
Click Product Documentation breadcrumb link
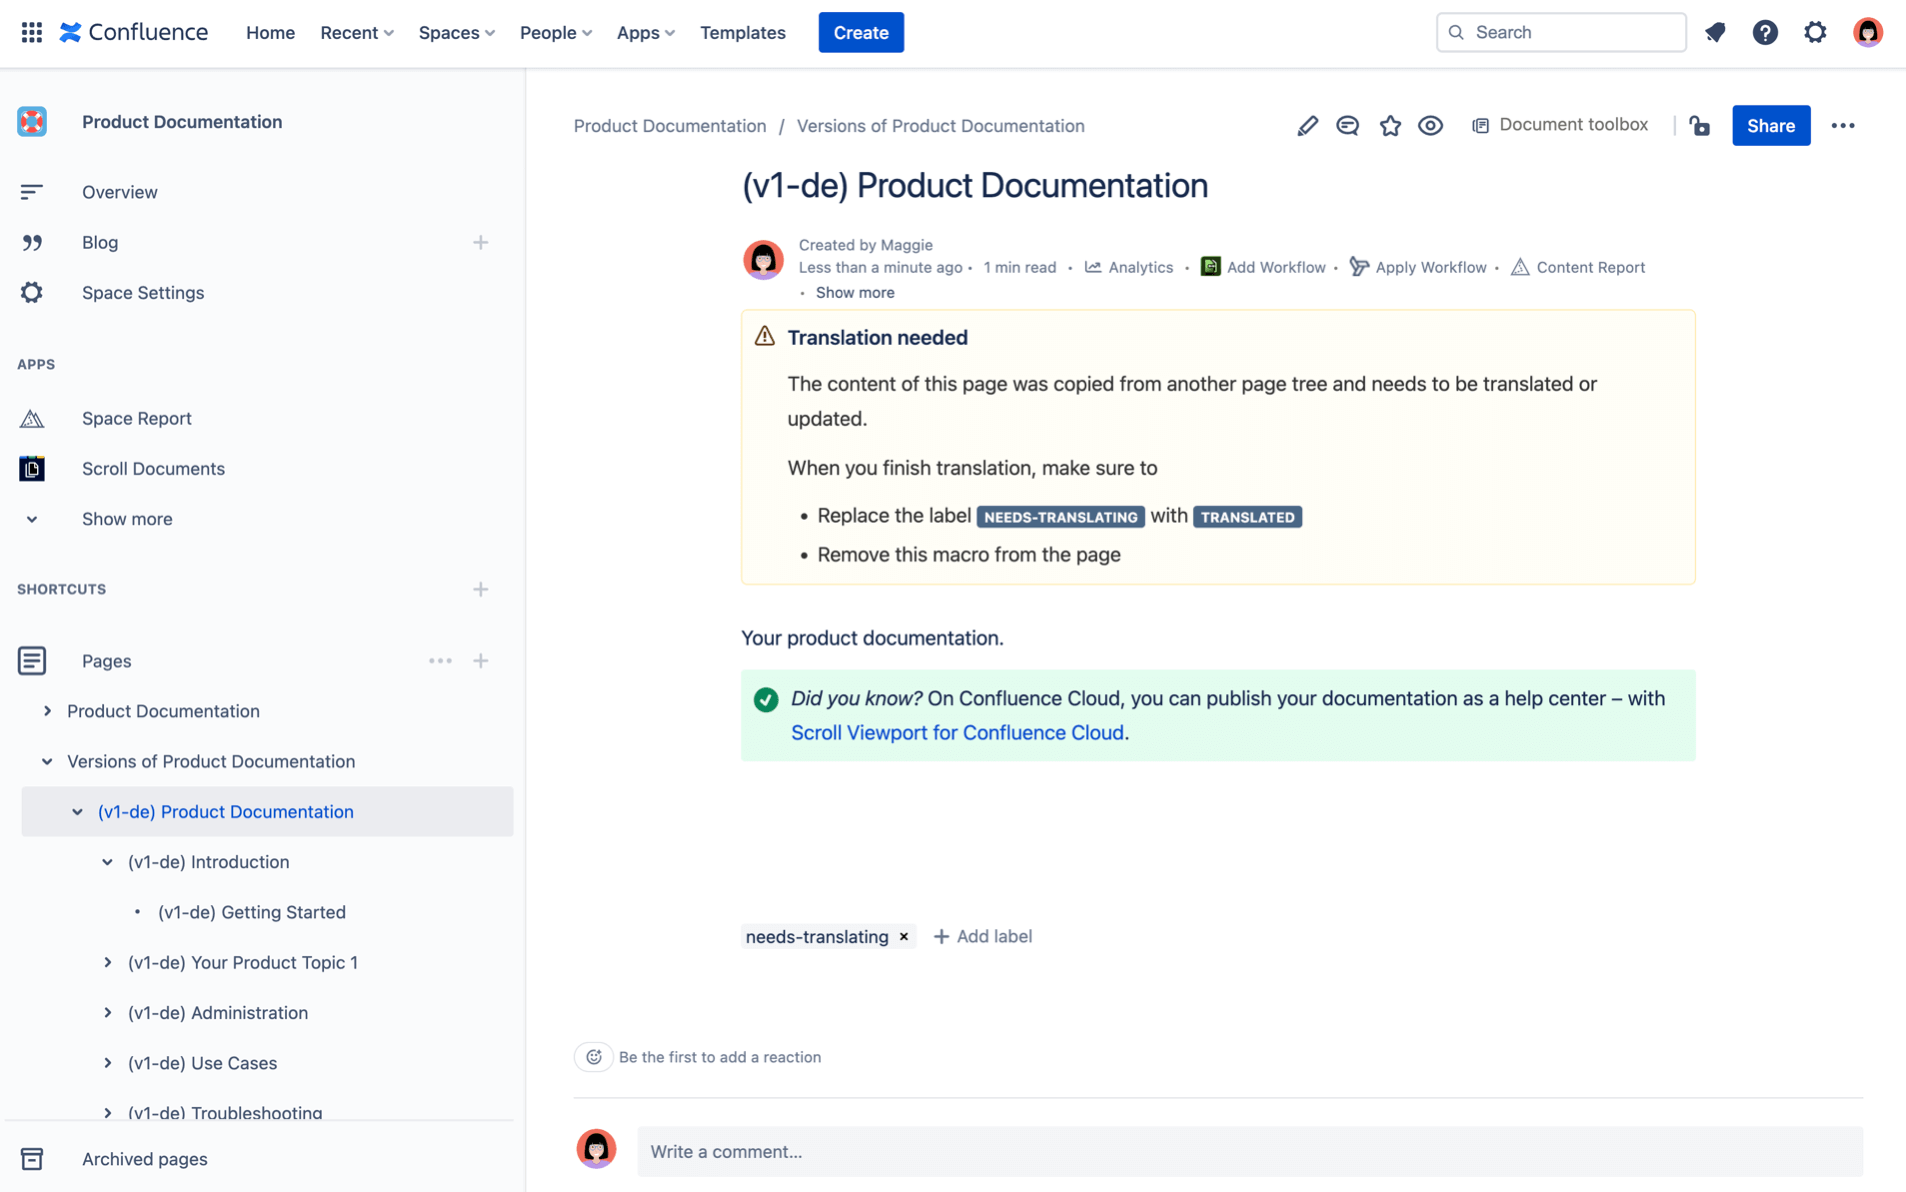670,126
